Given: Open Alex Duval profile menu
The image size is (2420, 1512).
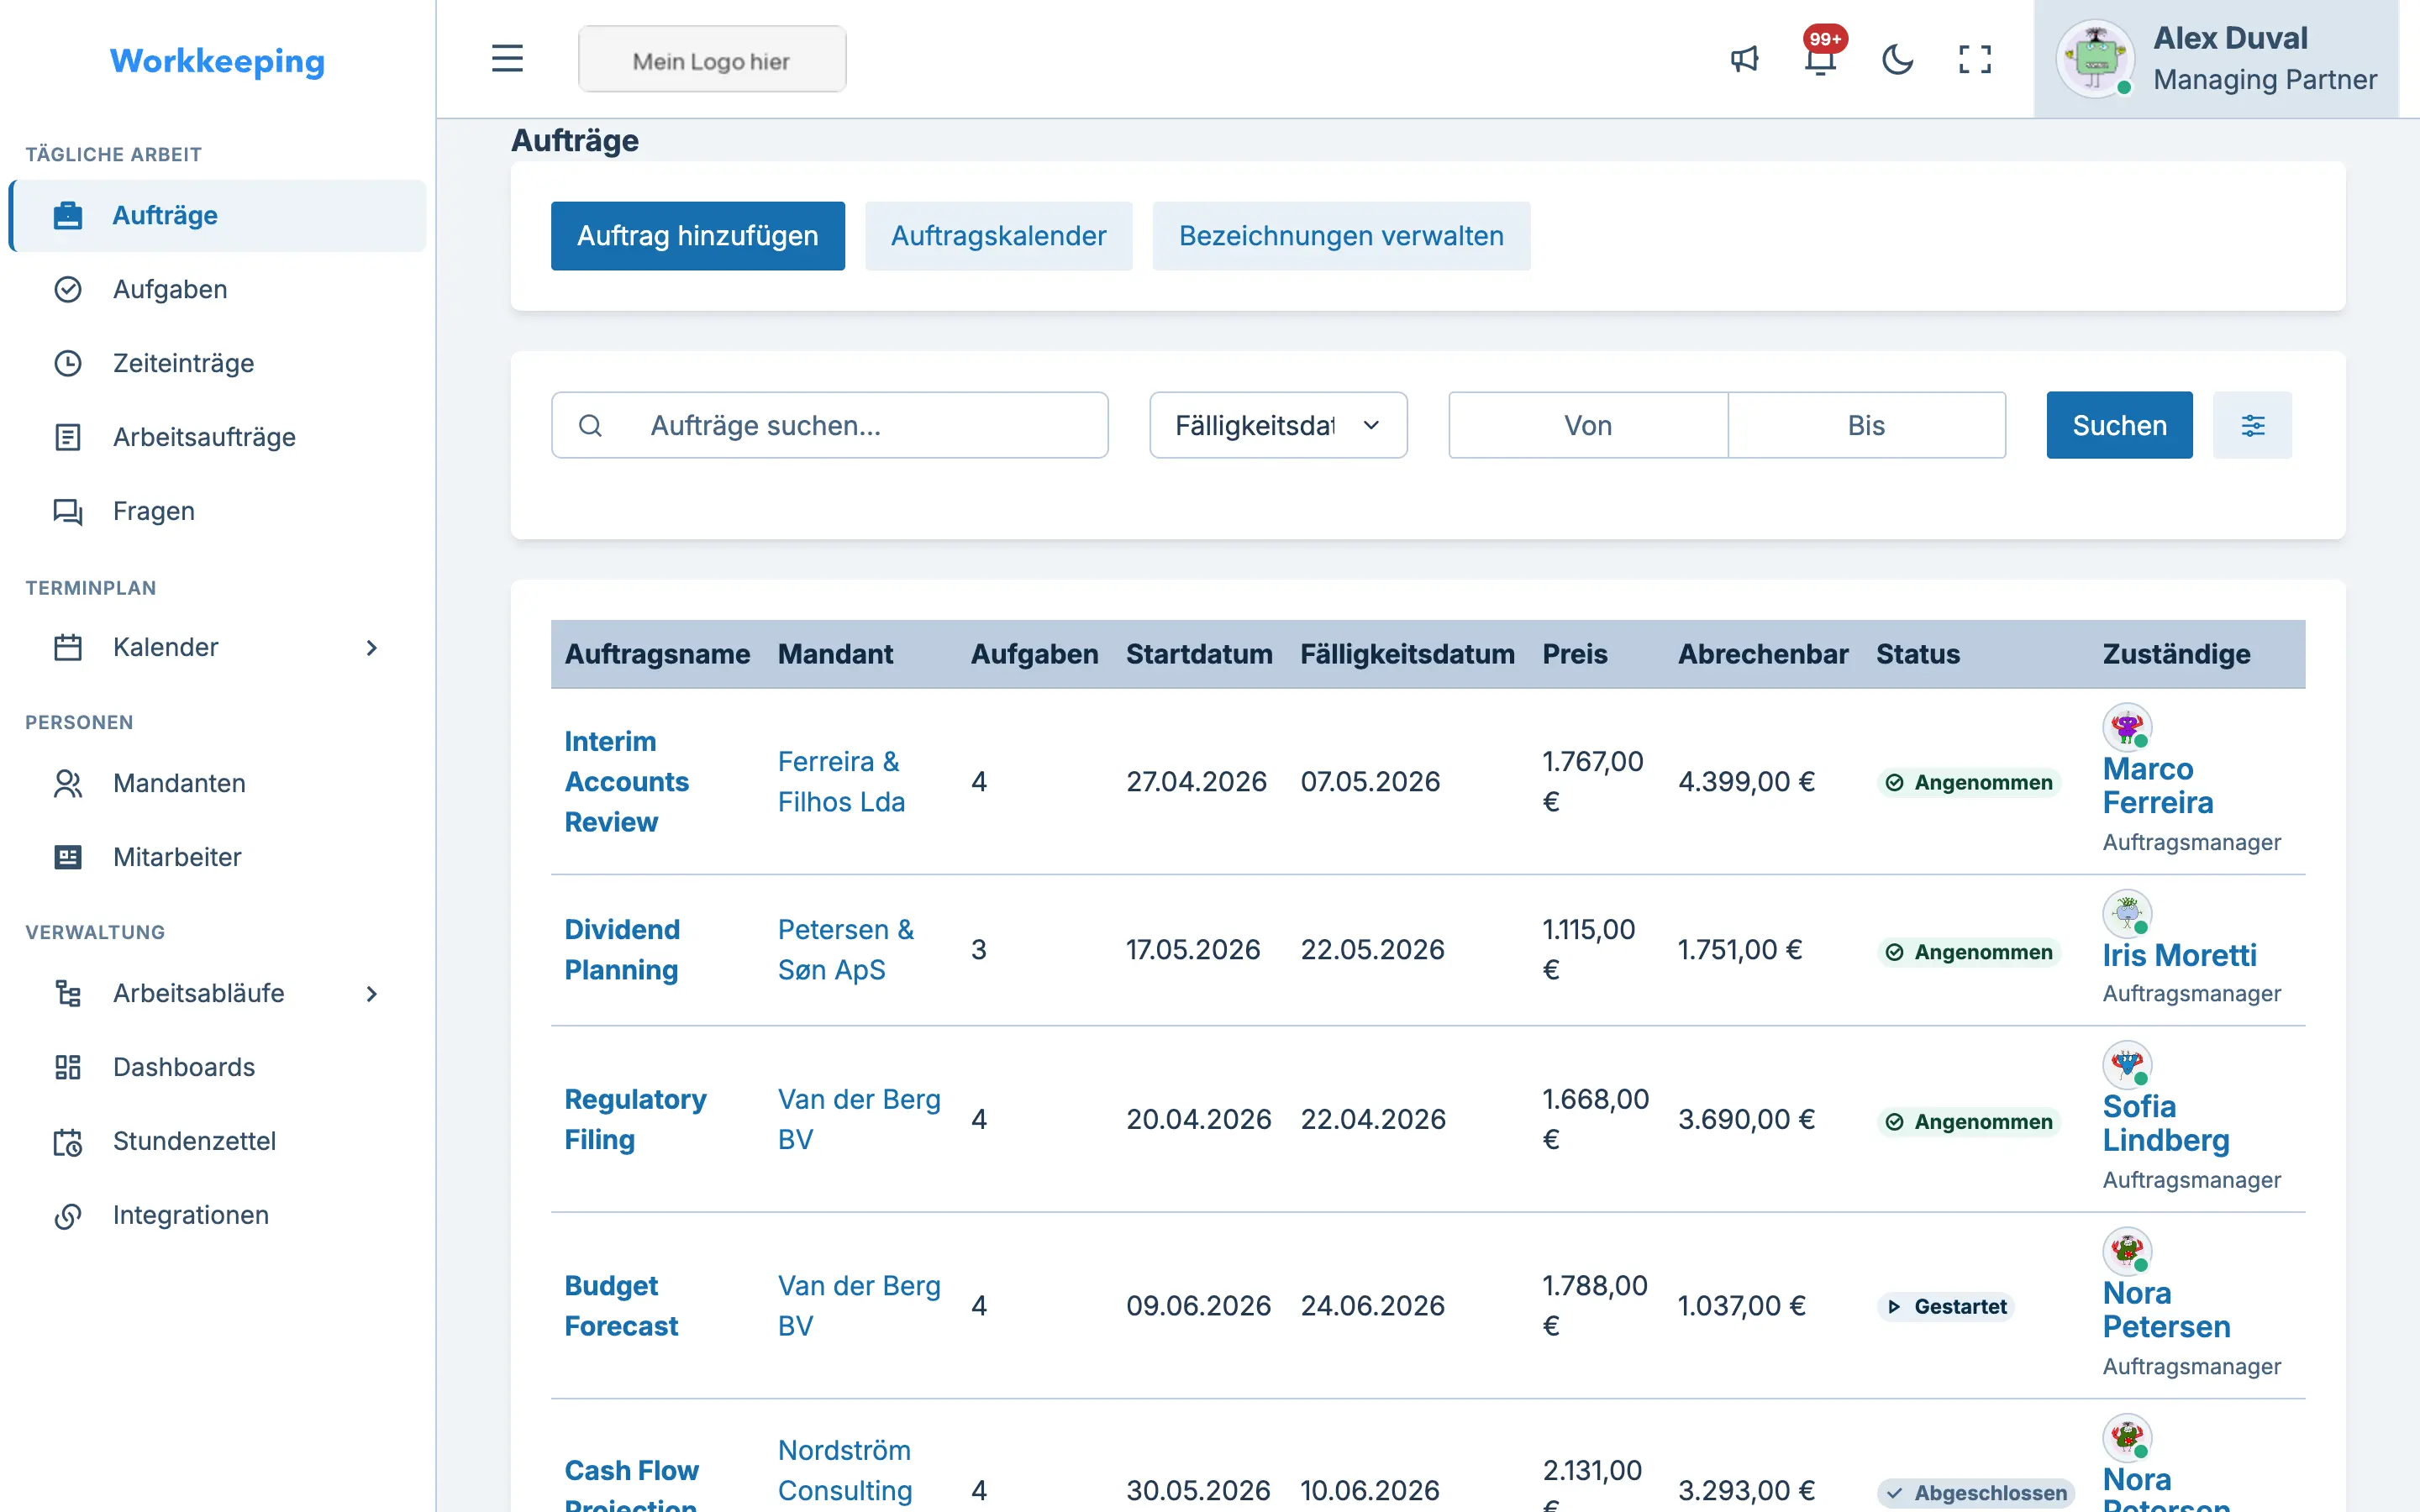Looking at the screenshot, I should point(2216,59).
